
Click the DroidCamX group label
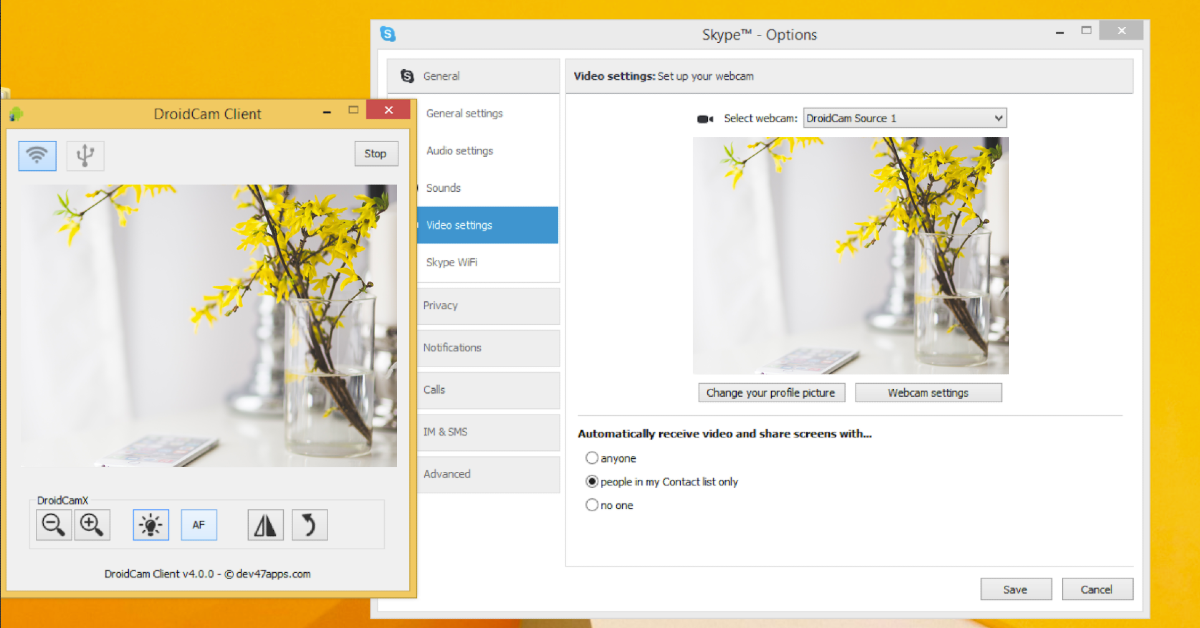[x=63, y=500]
